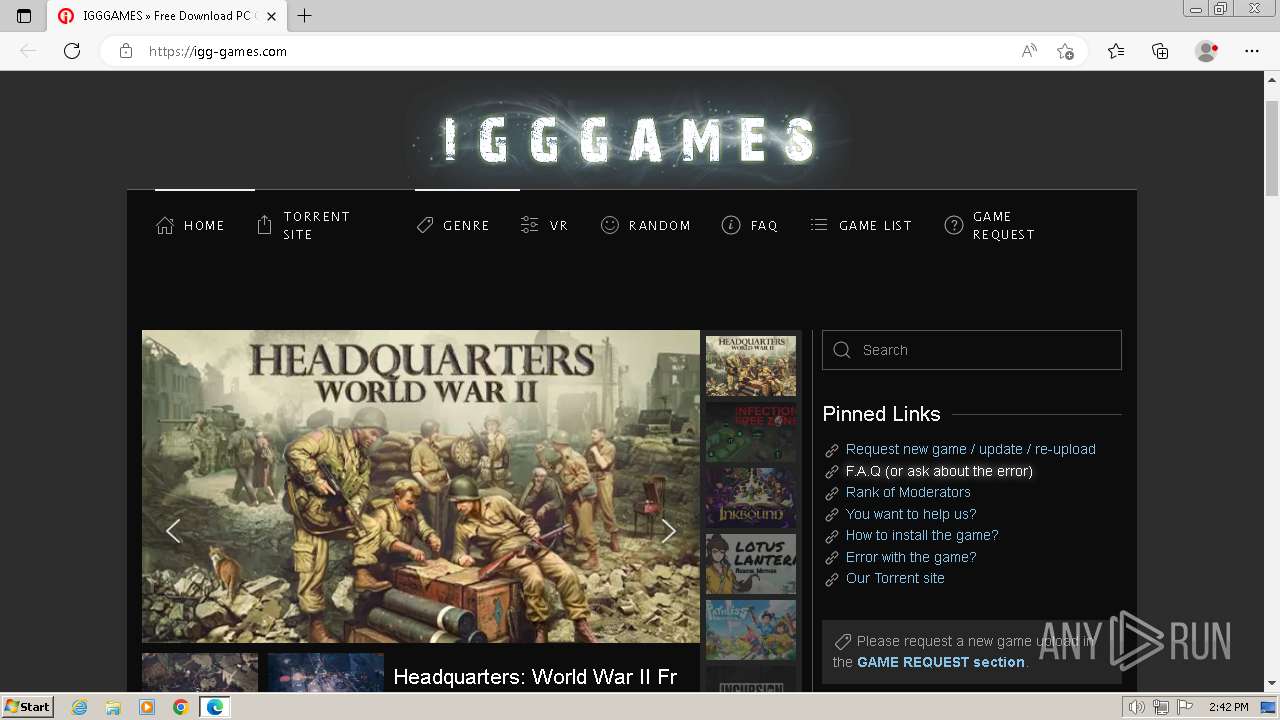Image resolution: width=1280 pixels, height=720 pixels.
Task: Close the IGGGAMES browser tab
Action: [271, 16]
